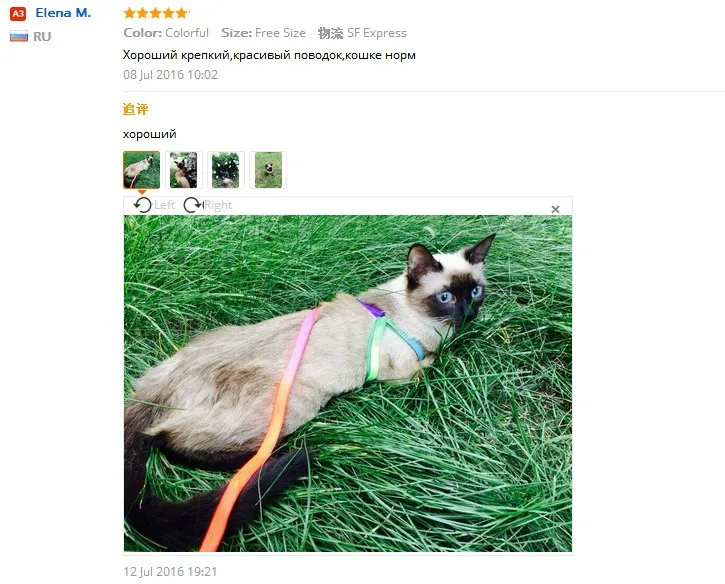Show the fourth thumbnail of sitting cat
This screenshot has width=725, height=584.
tap(268, 170)
